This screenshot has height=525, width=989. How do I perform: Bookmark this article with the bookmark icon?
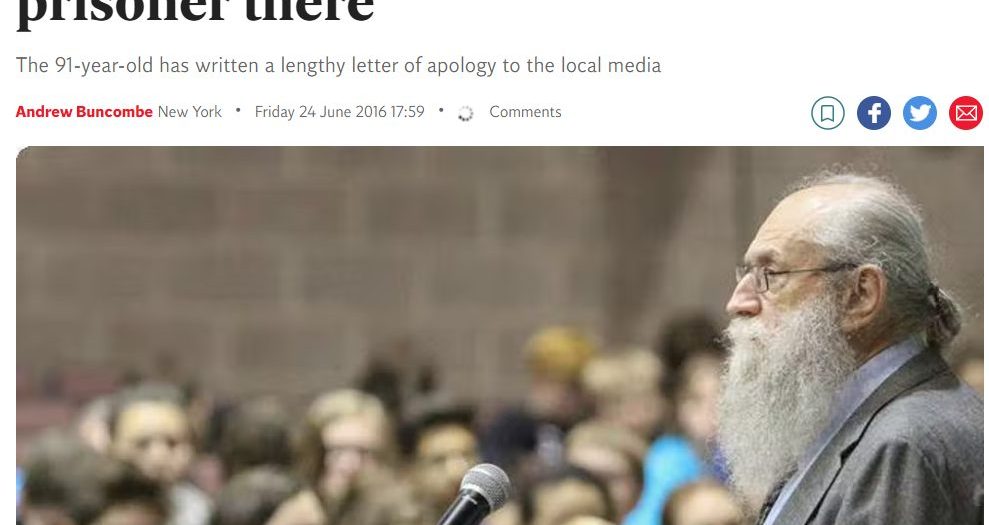pos(827,113)
